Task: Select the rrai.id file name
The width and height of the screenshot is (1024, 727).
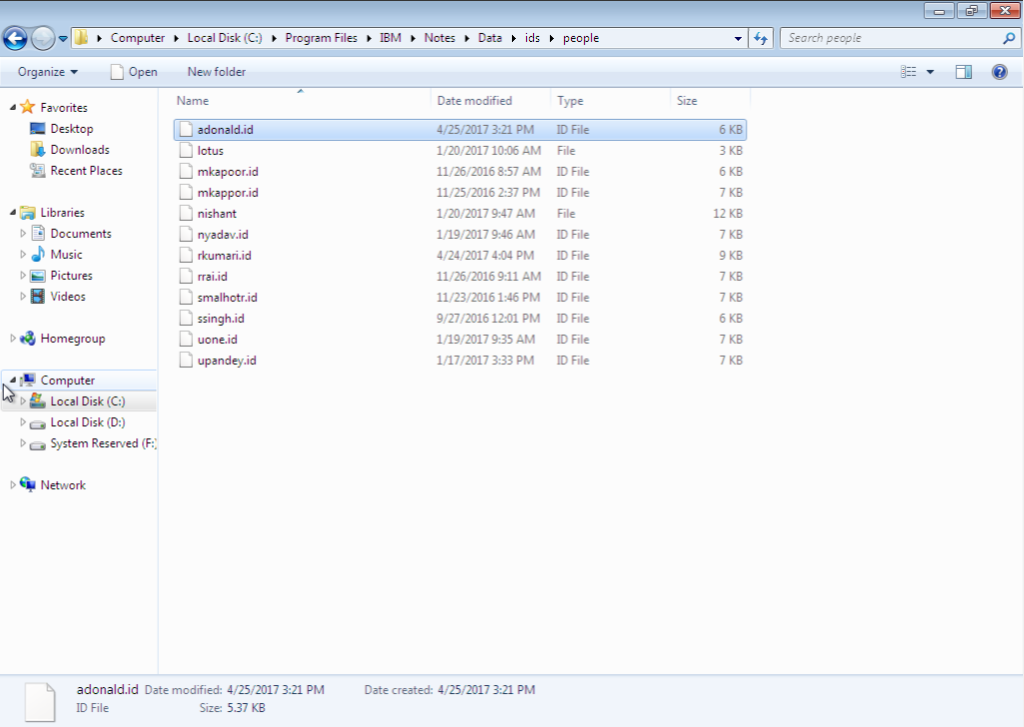Action: (x=212, y=276)
